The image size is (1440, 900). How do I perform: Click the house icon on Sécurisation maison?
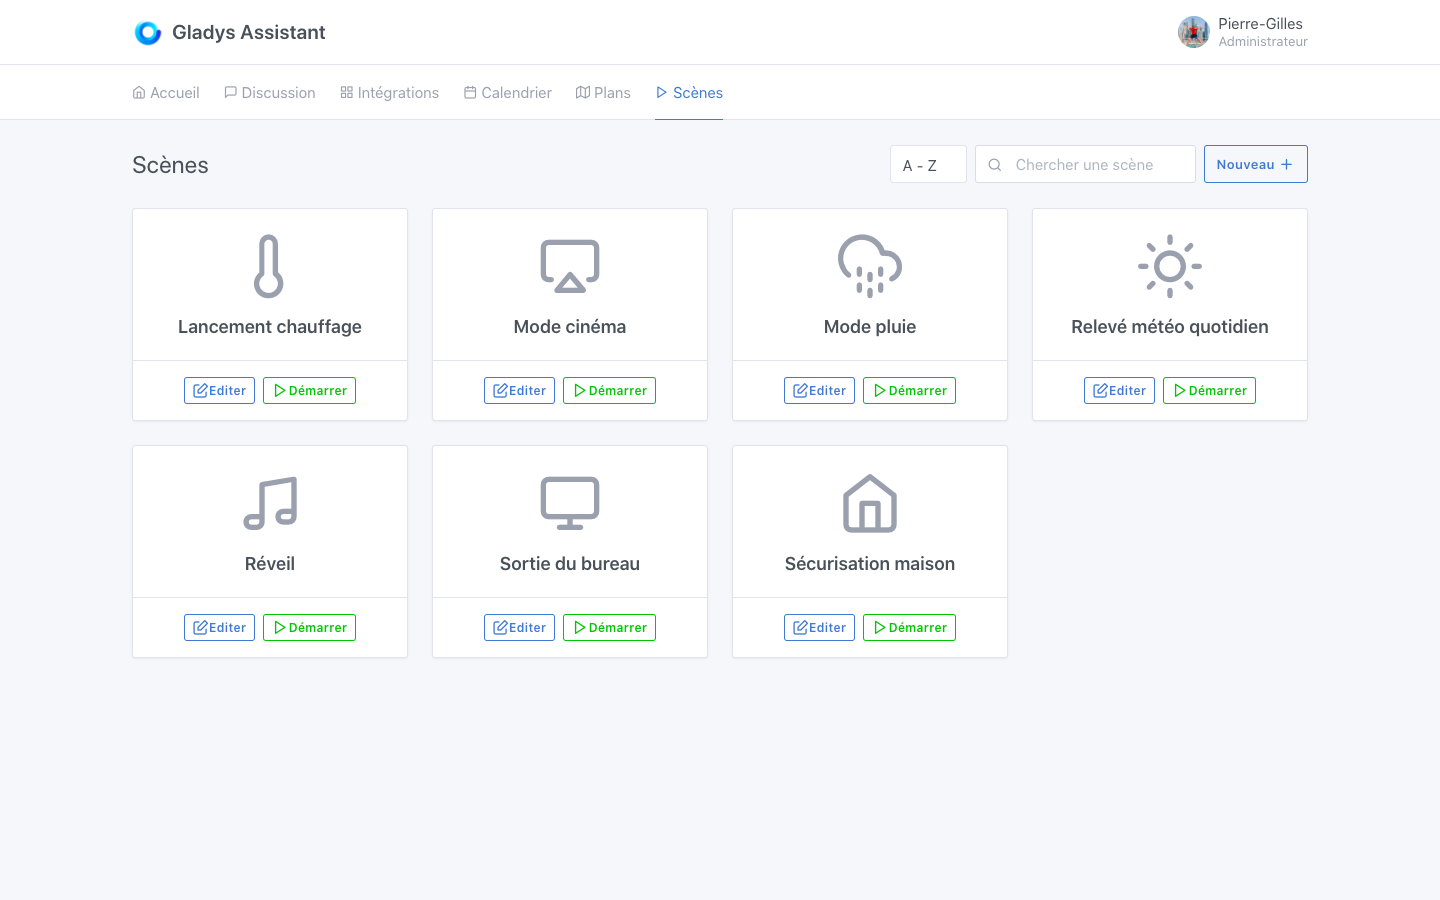click(869, 502)
